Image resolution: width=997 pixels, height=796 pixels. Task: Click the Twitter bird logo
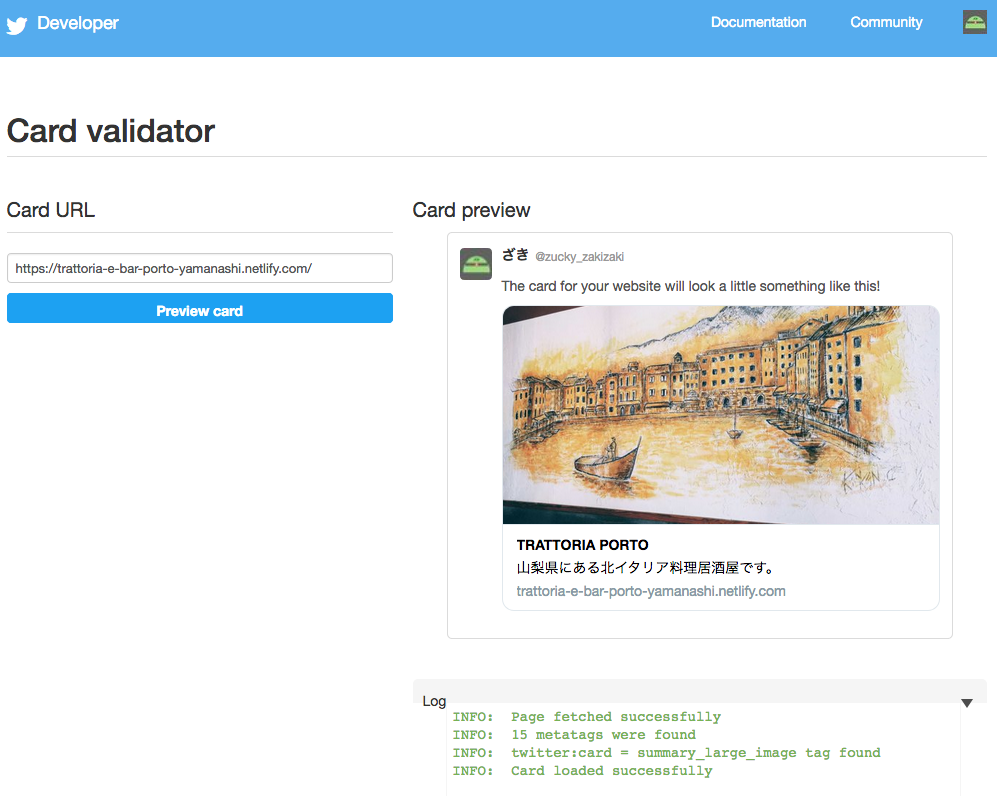[x=17, y=25]
